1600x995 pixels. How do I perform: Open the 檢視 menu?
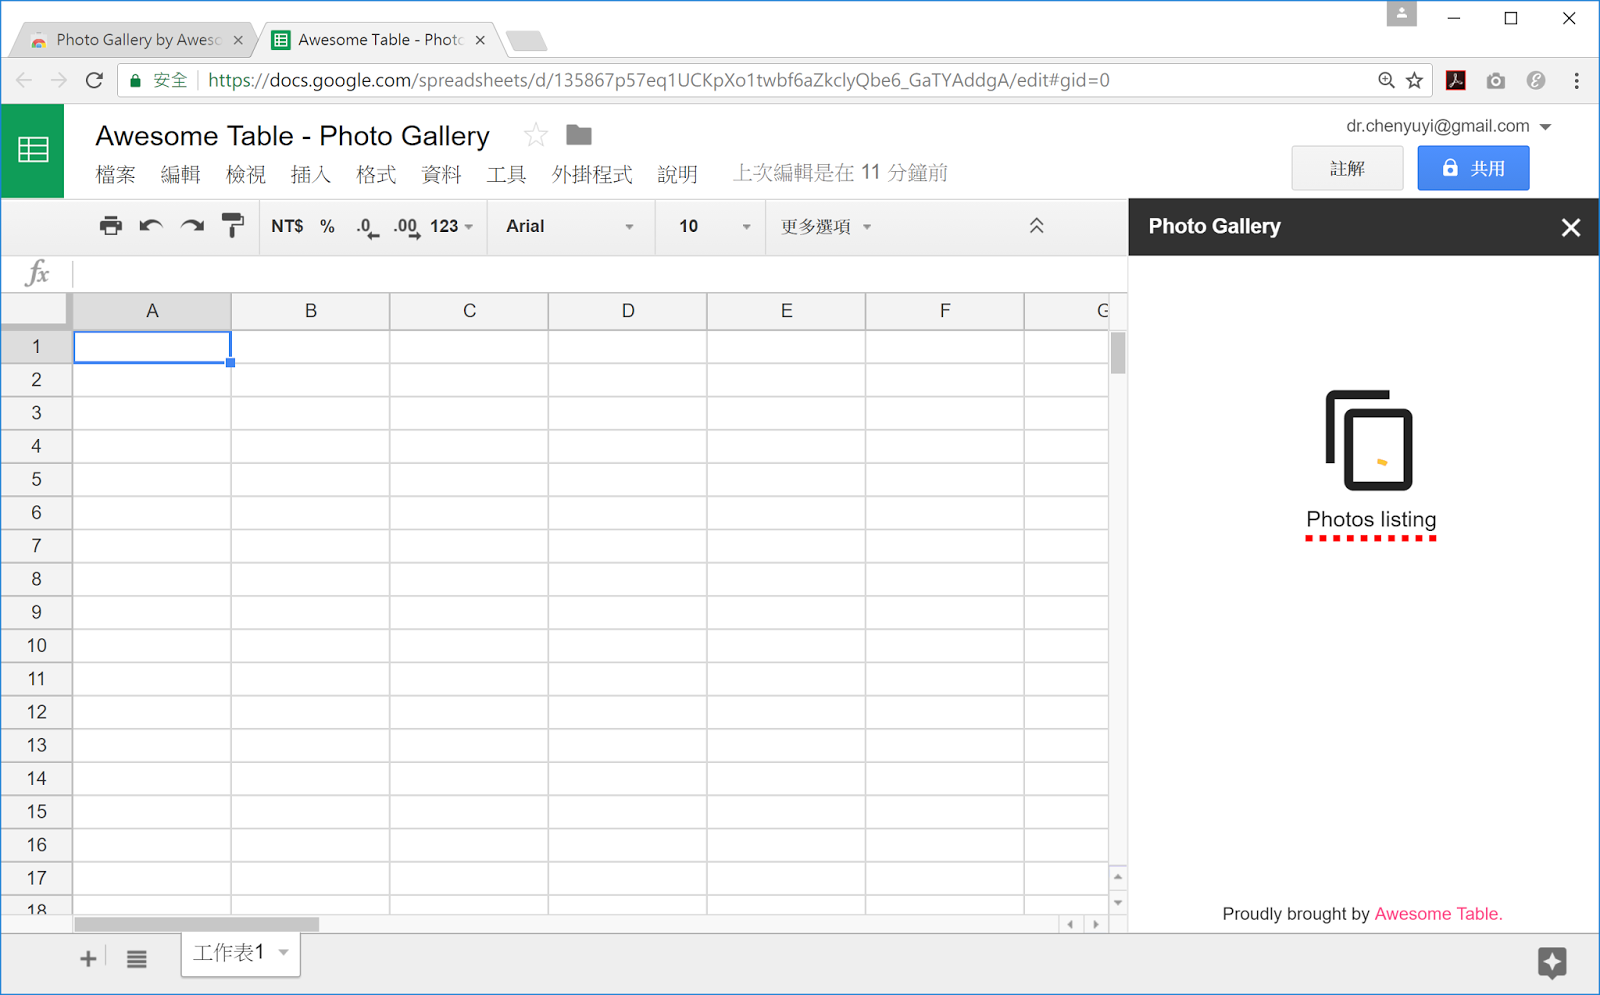click(x=246, y=174)
